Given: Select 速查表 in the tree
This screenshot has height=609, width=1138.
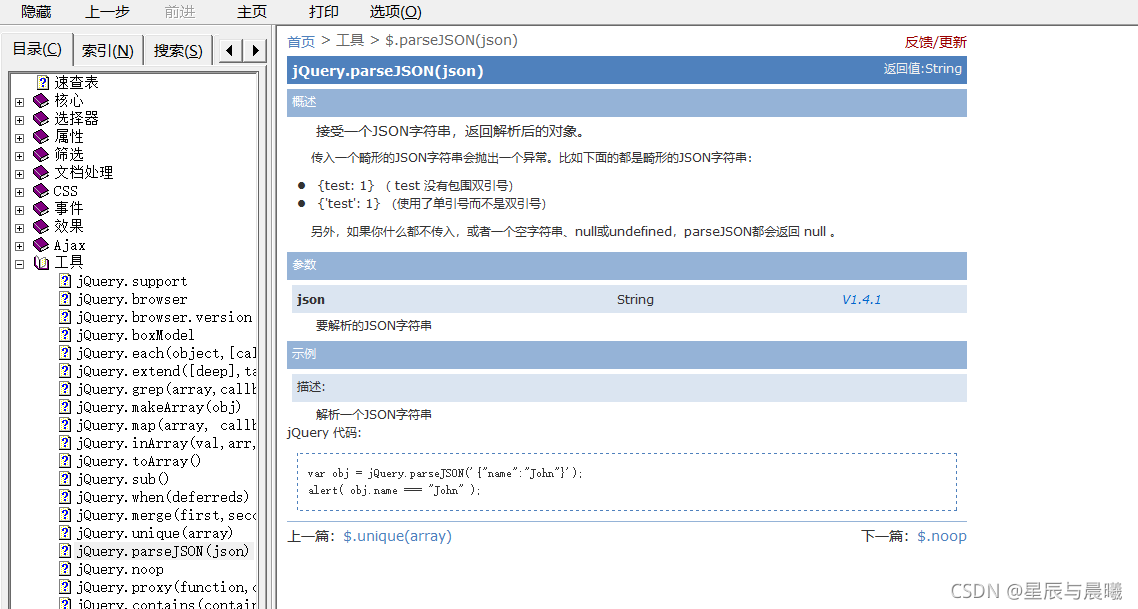Looking at the screenshot, I should click(76, 83).
